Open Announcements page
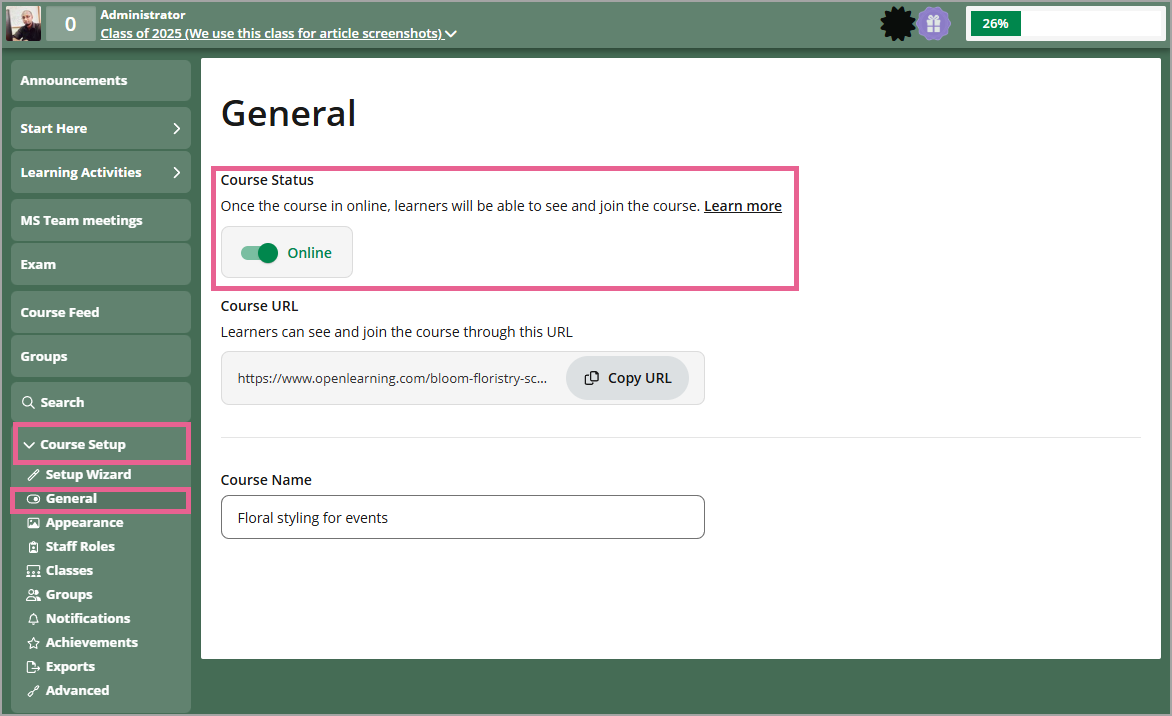This screenshot has height=716, width=1172. click(x=101, y=81)
